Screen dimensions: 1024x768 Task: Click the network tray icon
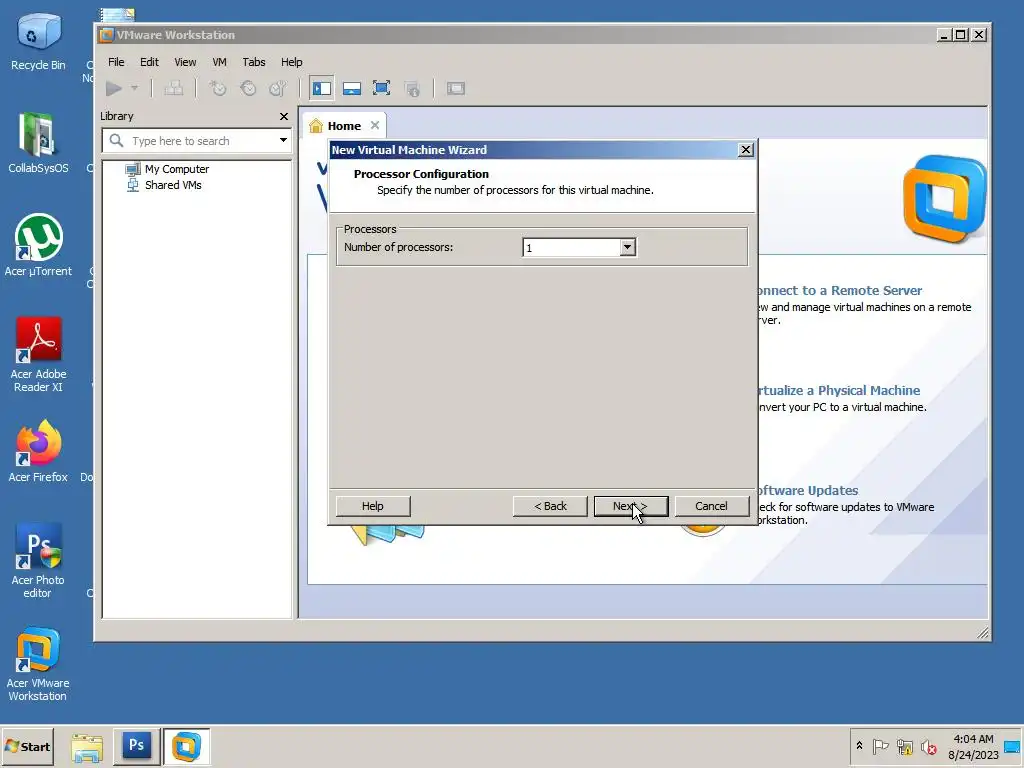(x=904, y=746)
